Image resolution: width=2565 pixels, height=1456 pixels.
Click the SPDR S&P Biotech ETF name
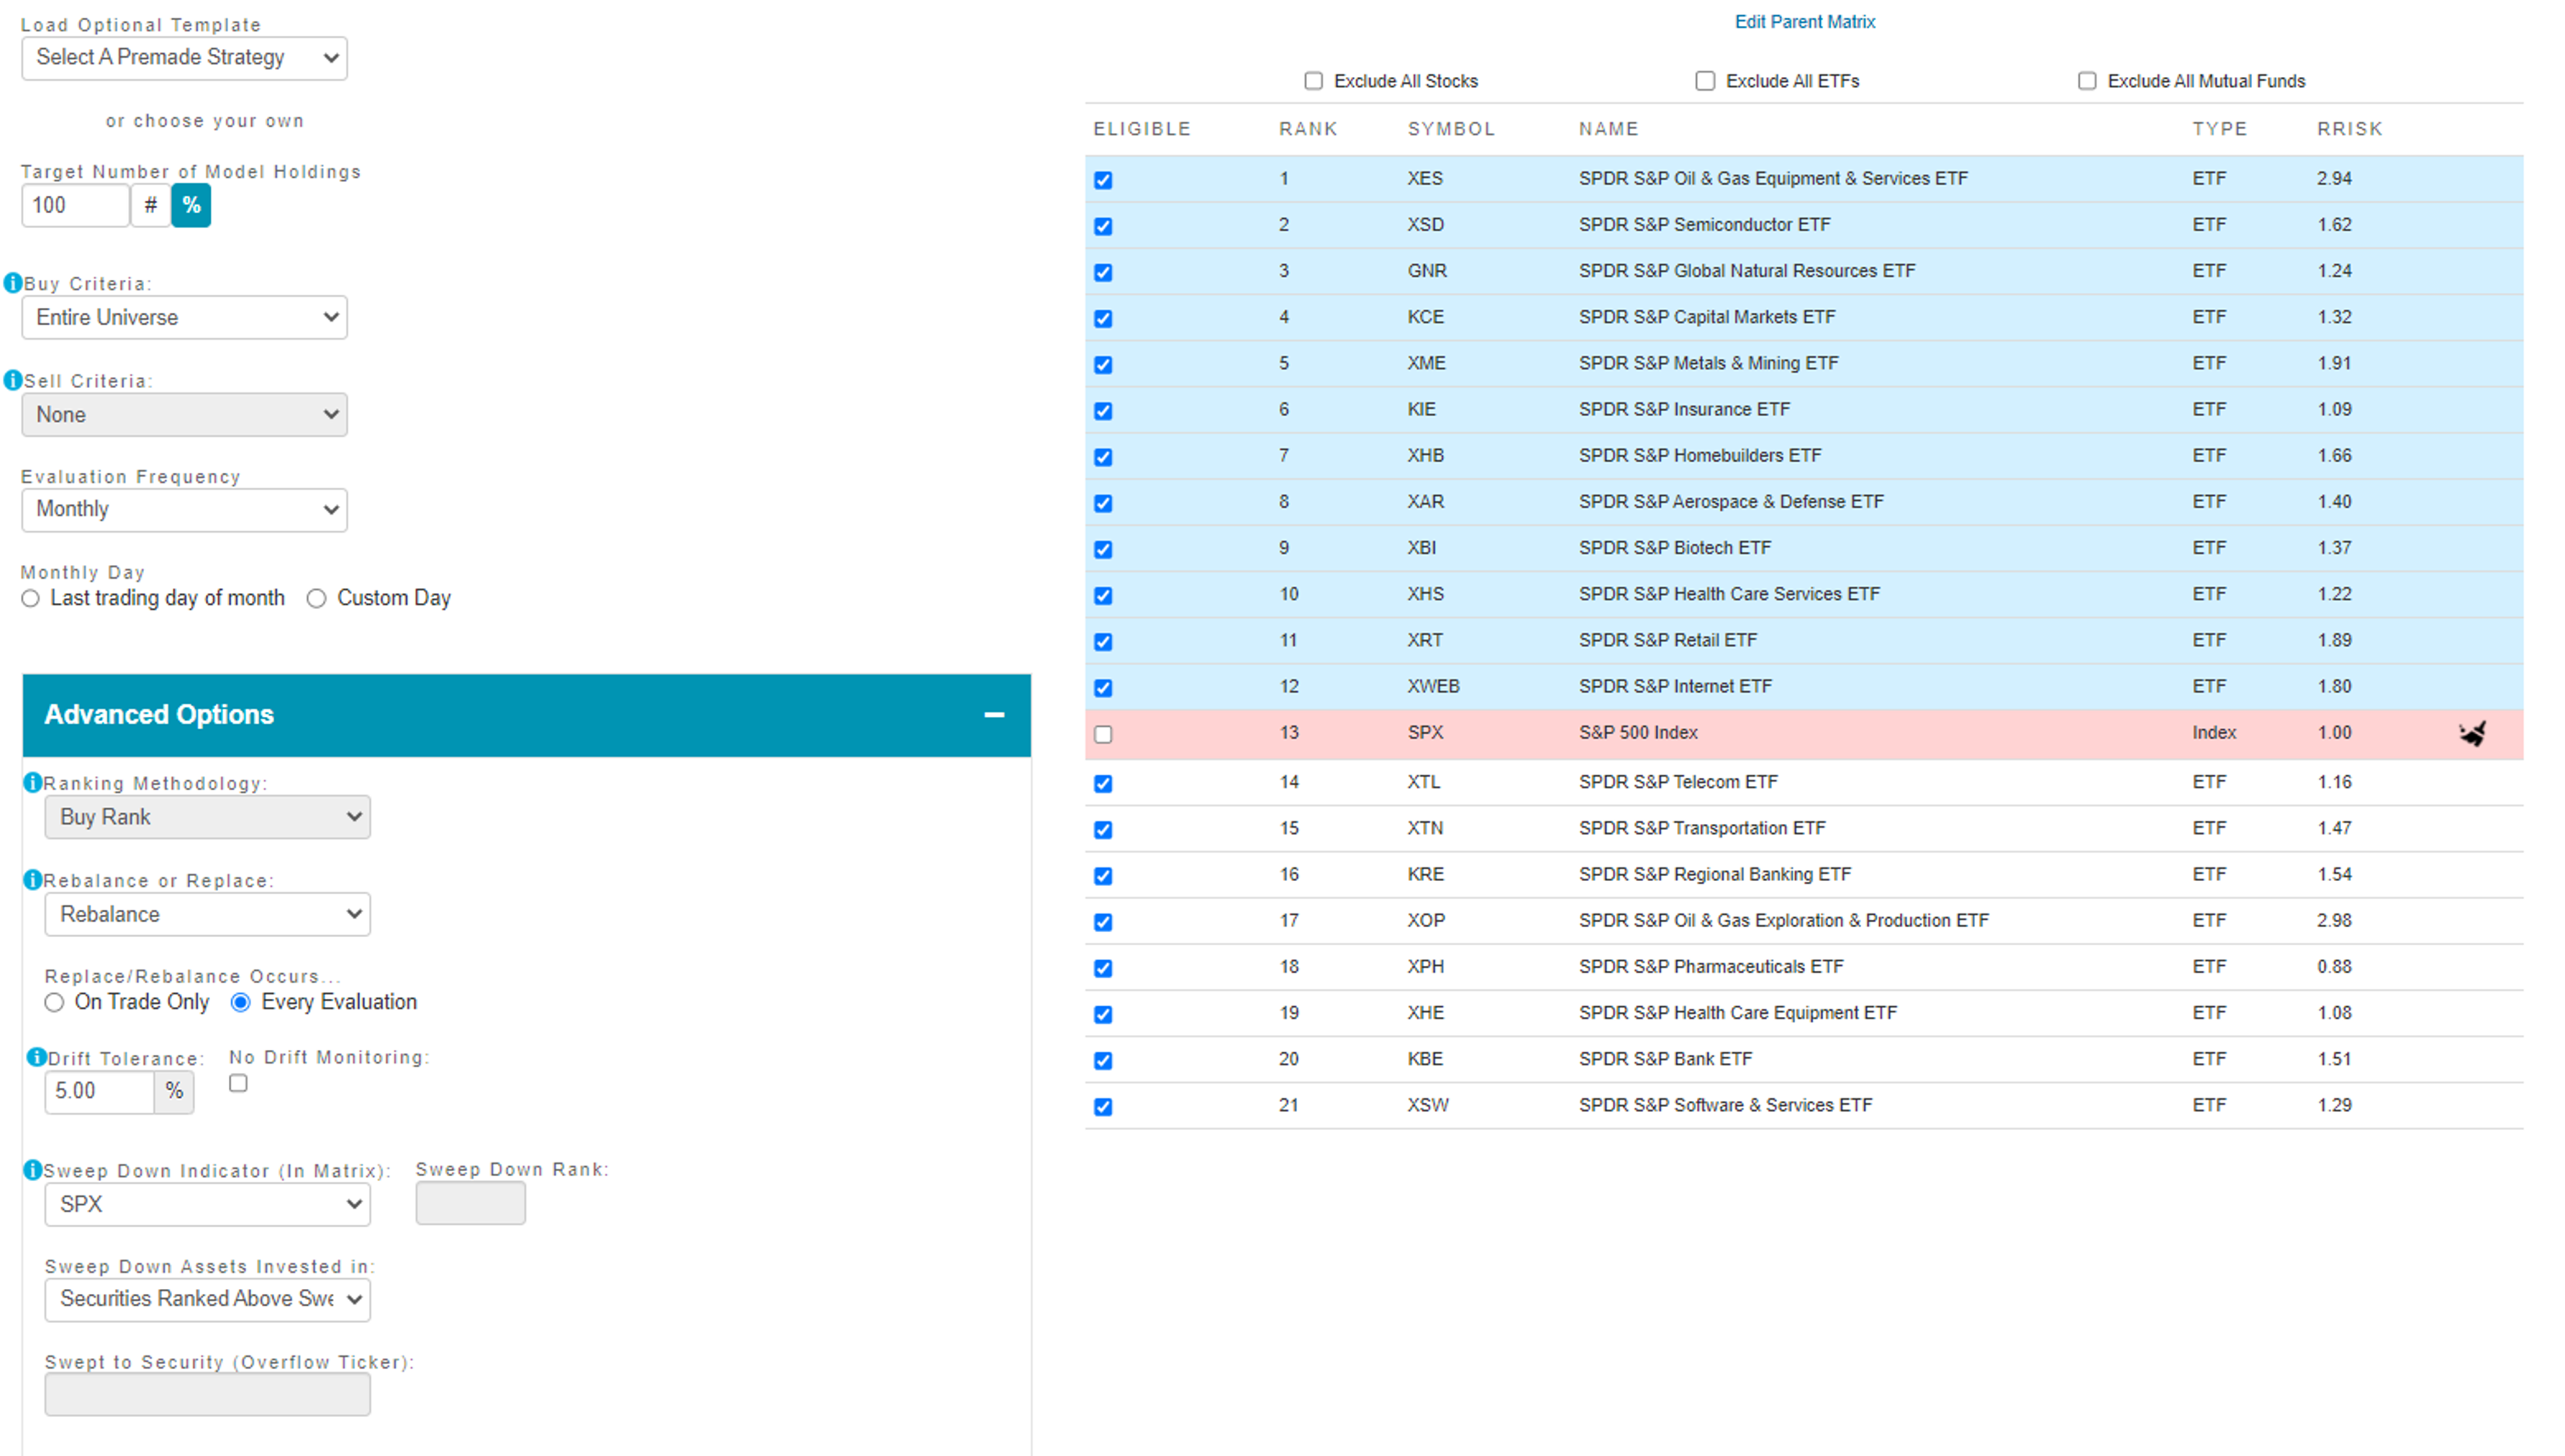[1674, 548]
